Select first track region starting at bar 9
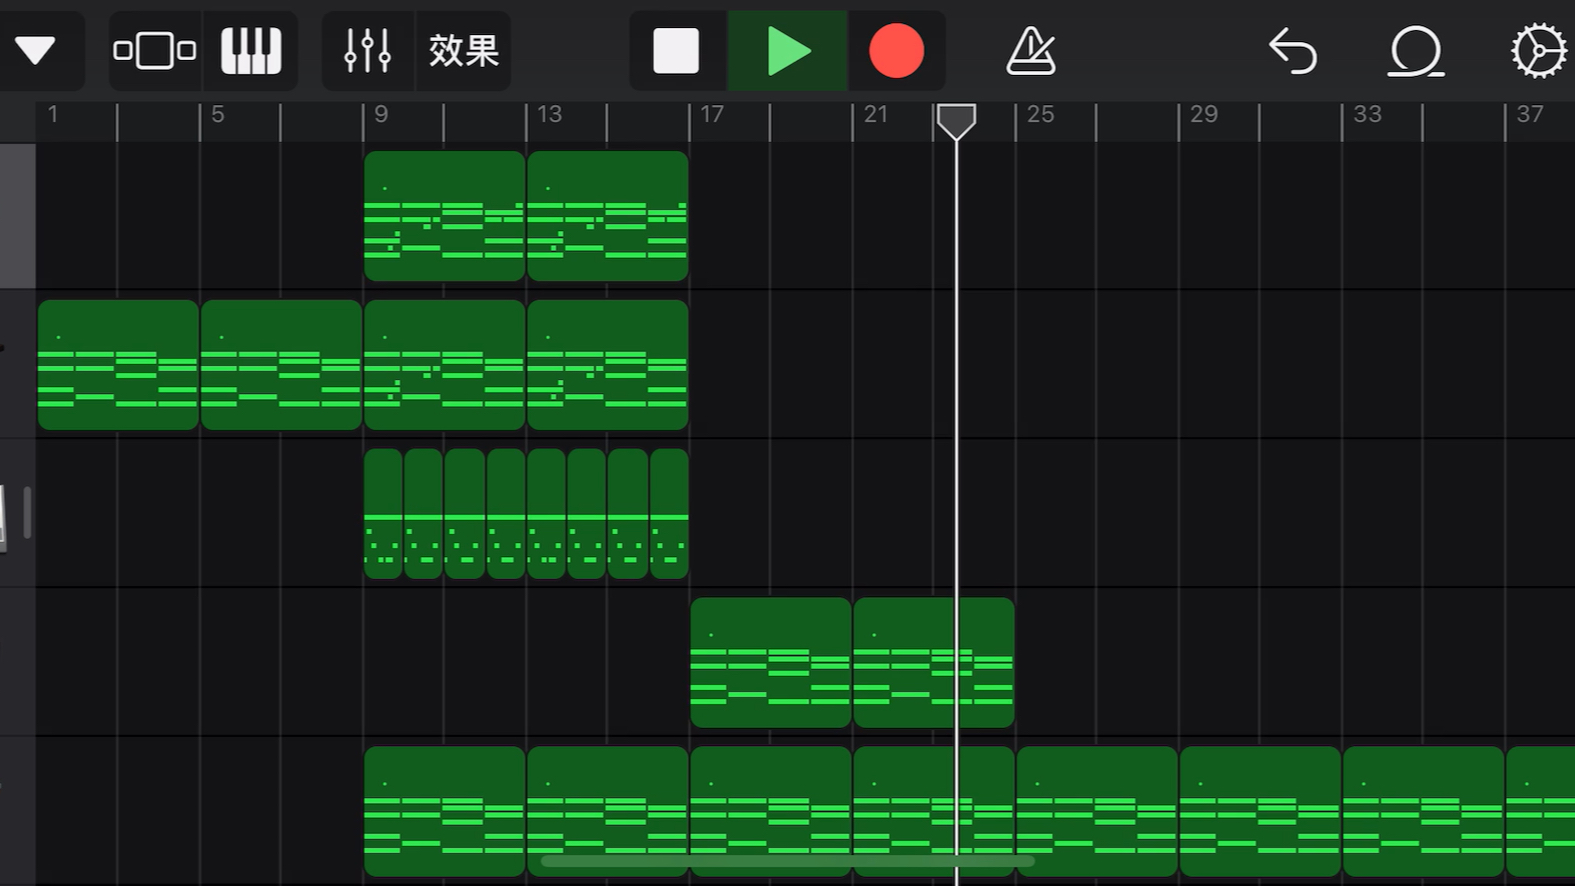 tap(445, 216)
